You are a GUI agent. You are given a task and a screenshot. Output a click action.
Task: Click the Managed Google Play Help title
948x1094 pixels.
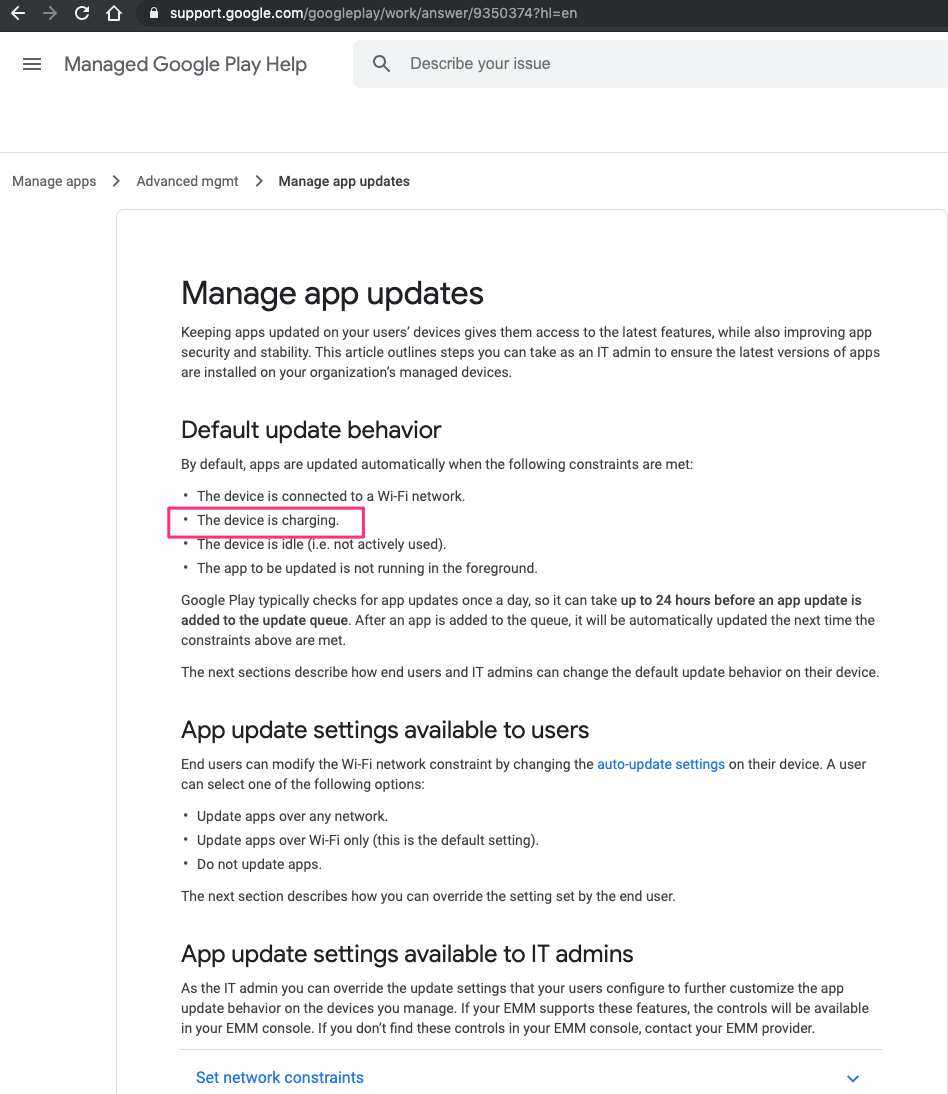click(185, 64)
